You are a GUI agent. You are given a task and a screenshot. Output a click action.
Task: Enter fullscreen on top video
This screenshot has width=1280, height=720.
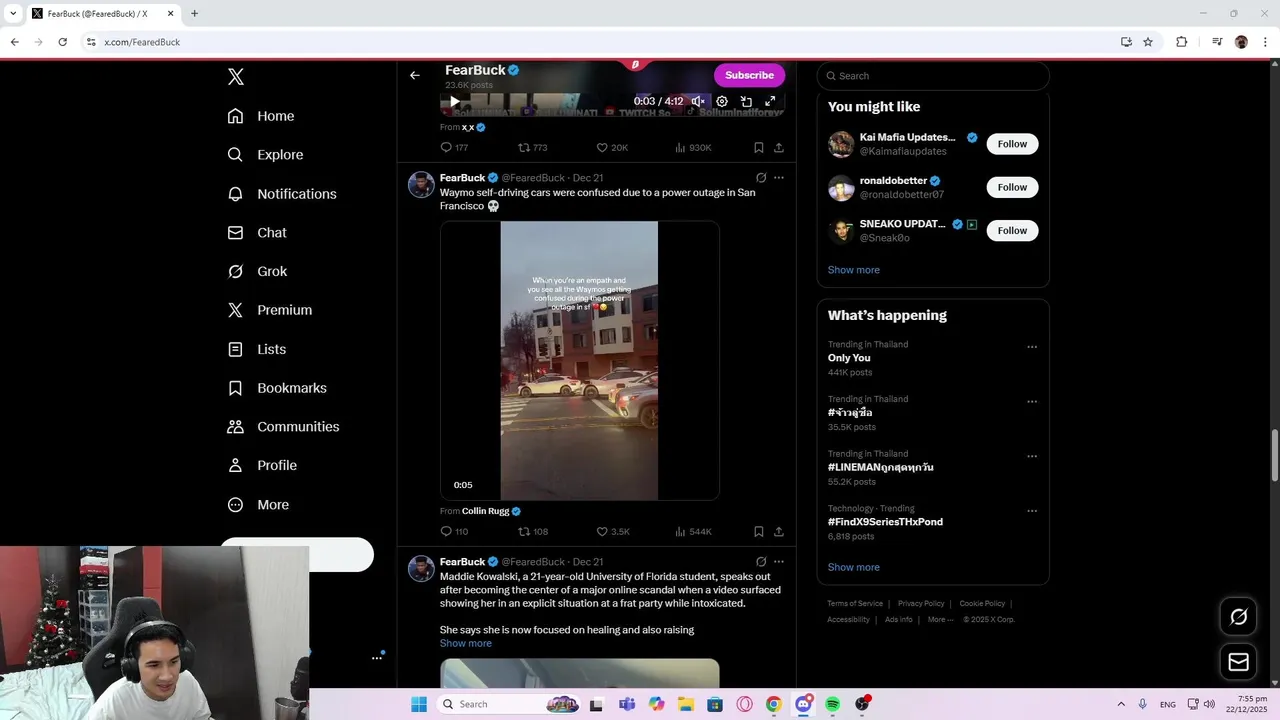click(770, 101)
